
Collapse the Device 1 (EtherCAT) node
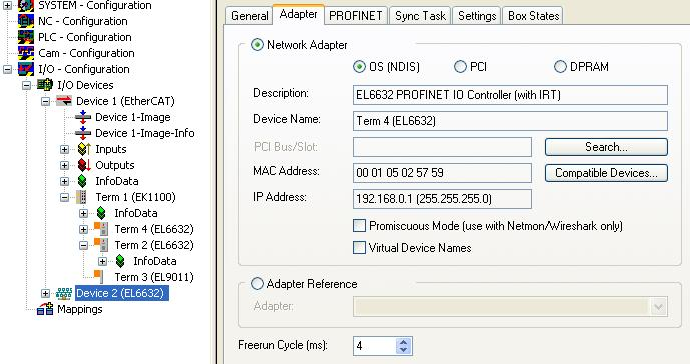[x=45, y=101]
